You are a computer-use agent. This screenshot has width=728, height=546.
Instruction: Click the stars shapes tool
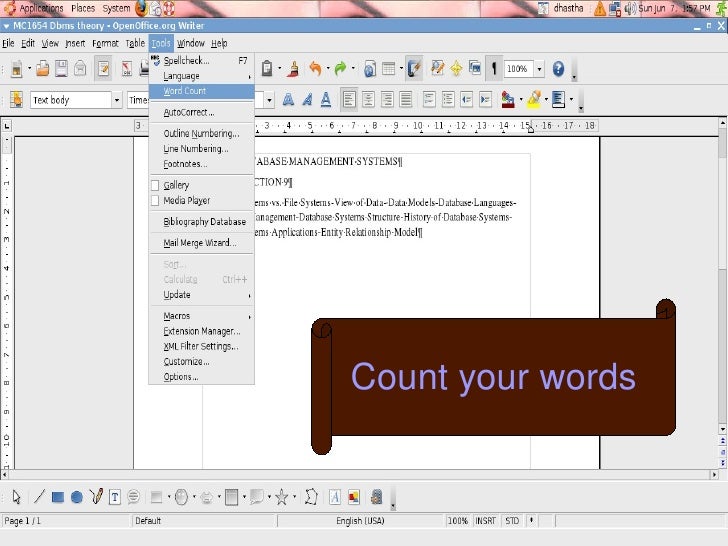coord(282,496)
